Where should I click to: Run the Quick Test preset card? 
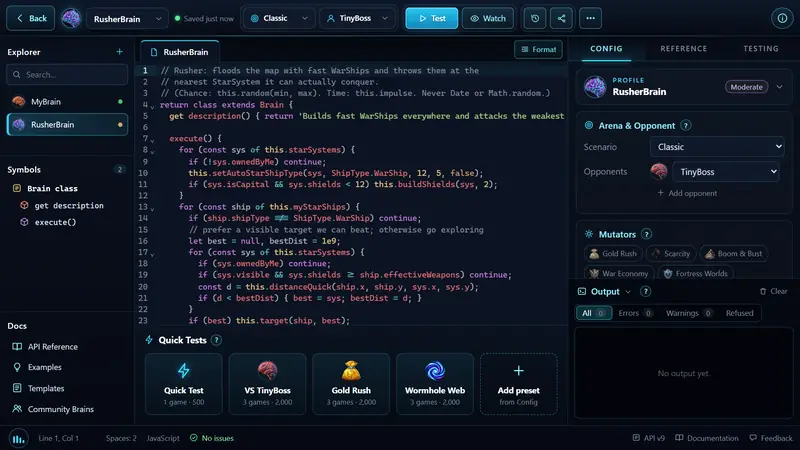point(184,384)
